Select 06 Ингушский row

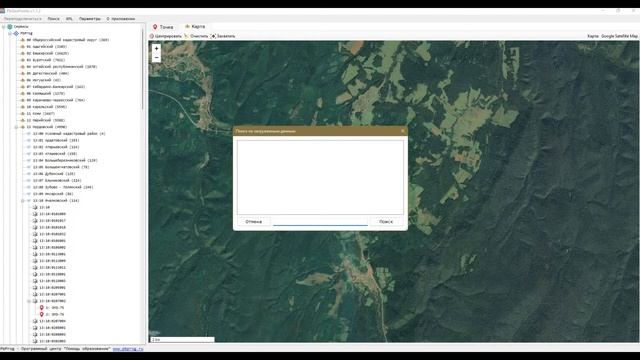coord(44,80)
